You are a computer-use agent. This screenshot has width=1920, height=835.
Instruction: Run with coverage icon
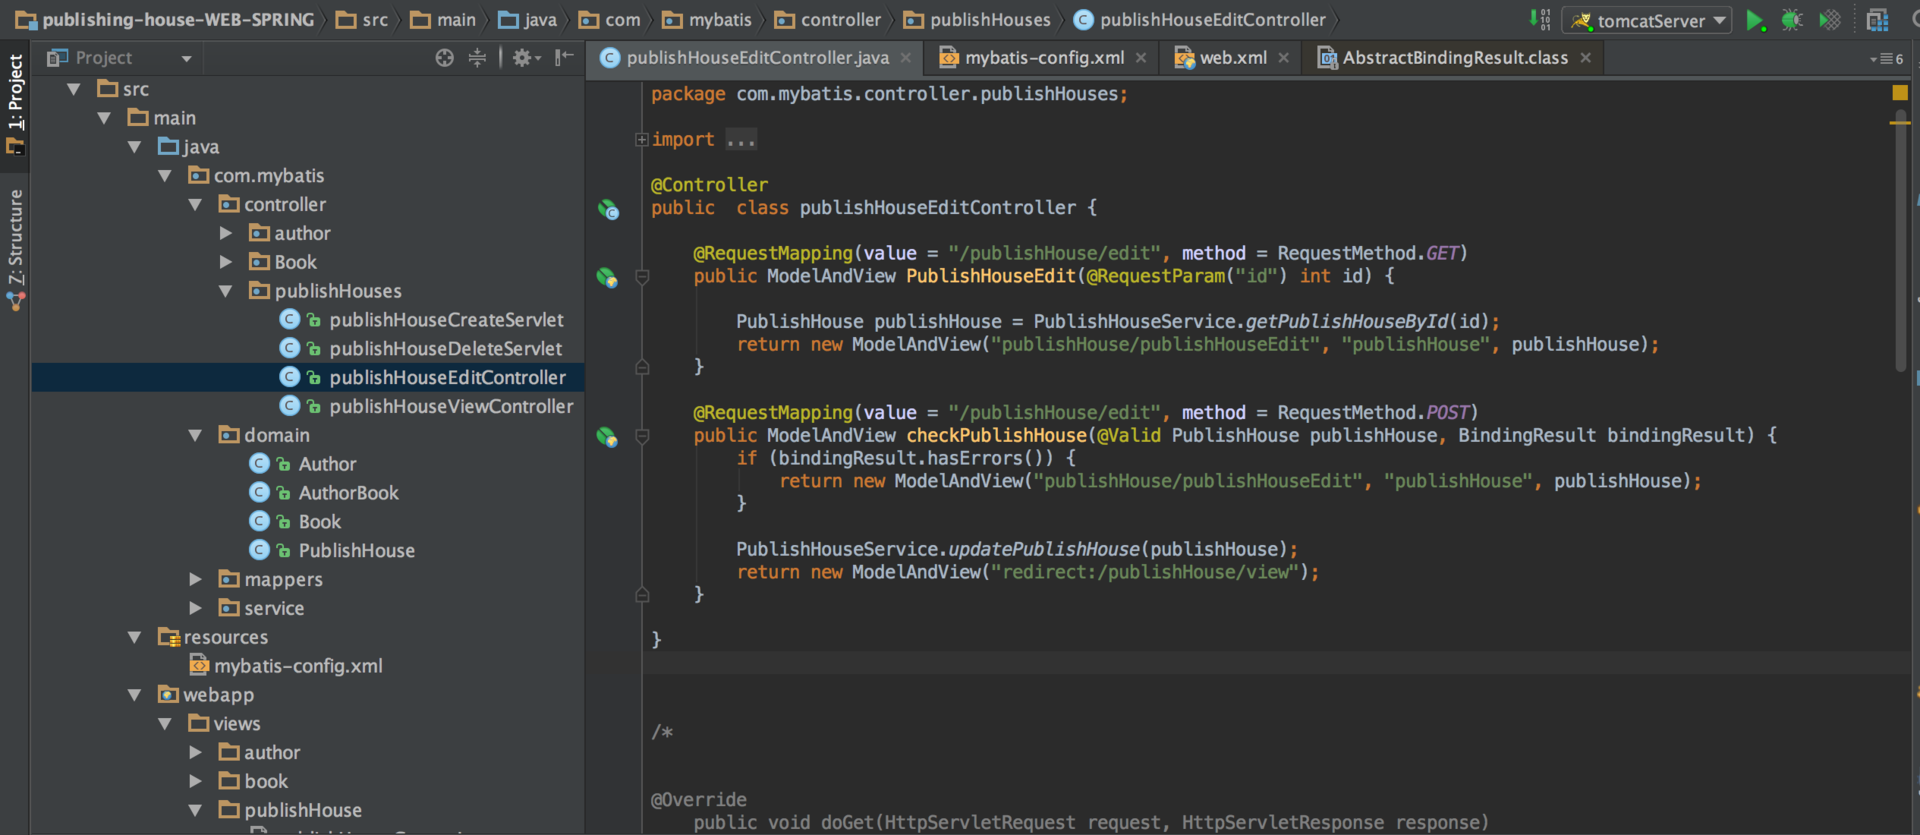pyautogui.click(x=1829, y=20)
